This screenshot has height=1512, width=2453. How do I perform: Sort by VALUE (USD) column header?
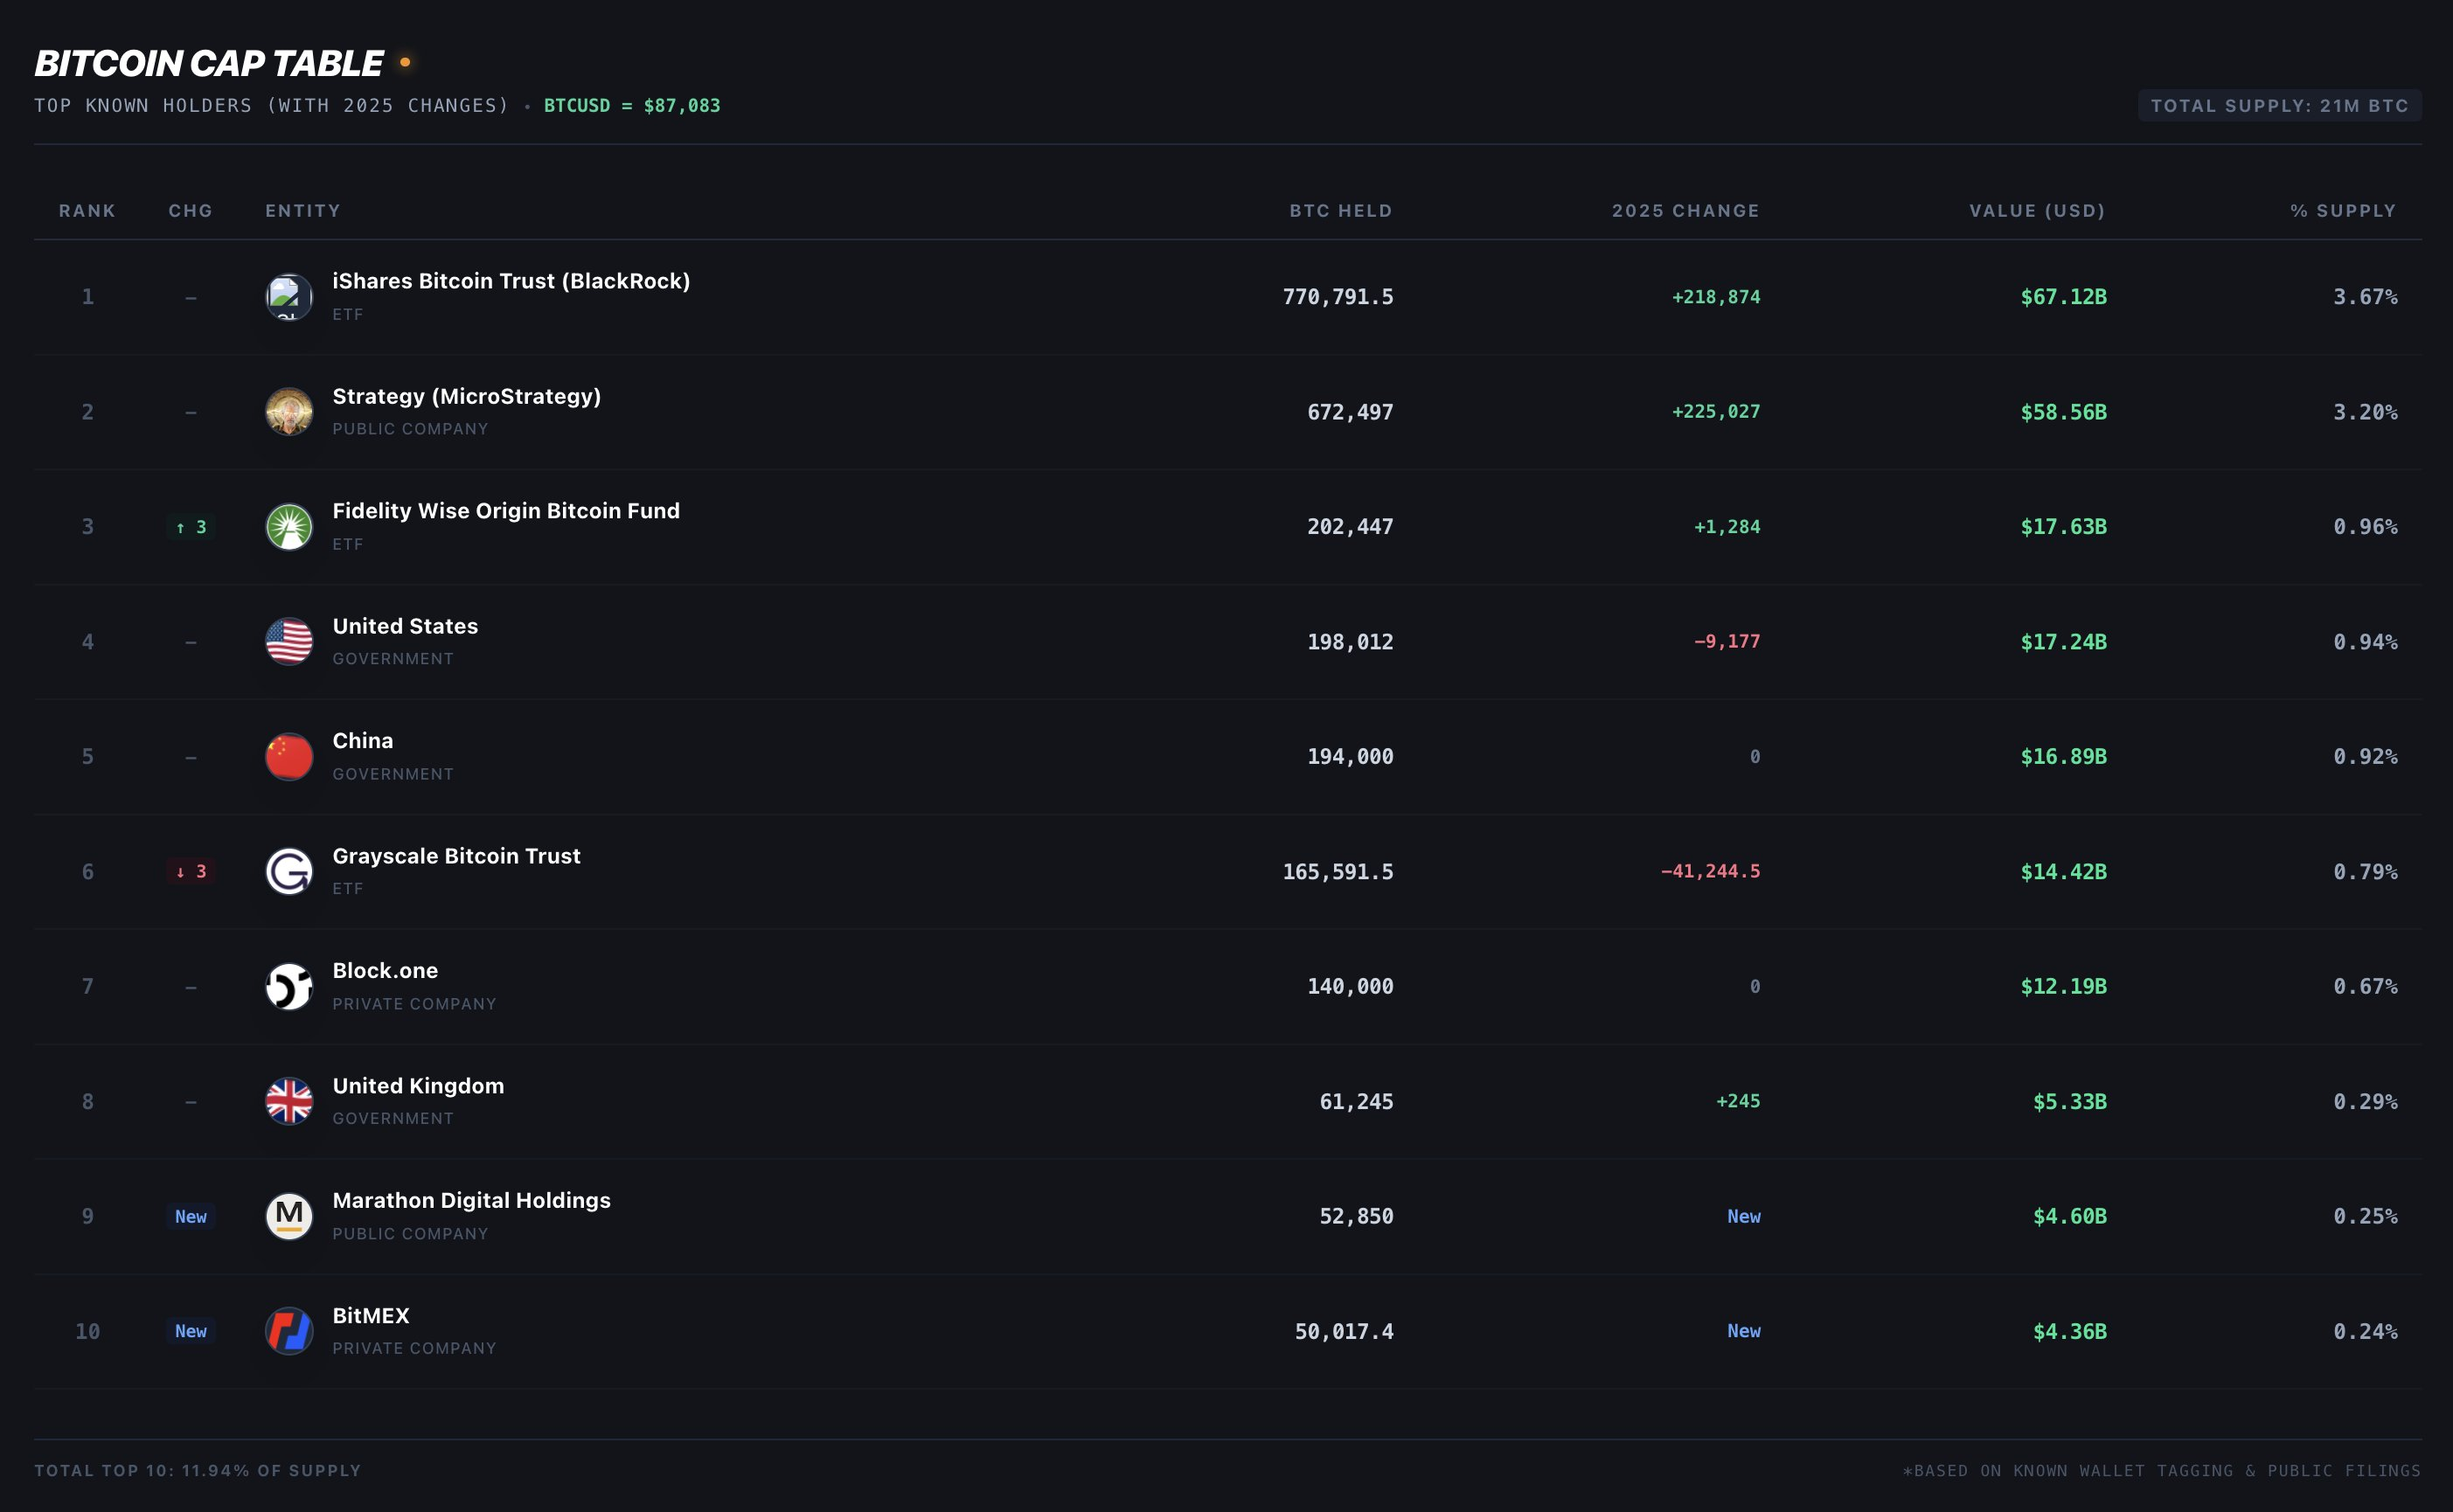2037,211
